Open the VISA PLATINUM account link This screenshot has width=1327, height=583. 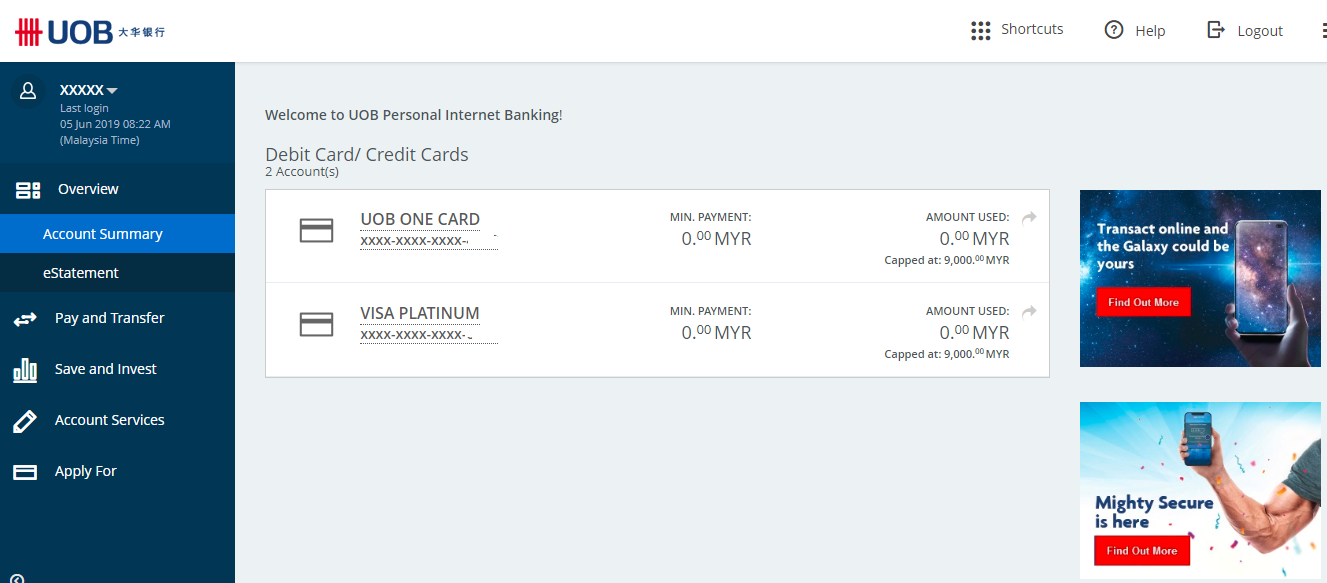[420, 313]
